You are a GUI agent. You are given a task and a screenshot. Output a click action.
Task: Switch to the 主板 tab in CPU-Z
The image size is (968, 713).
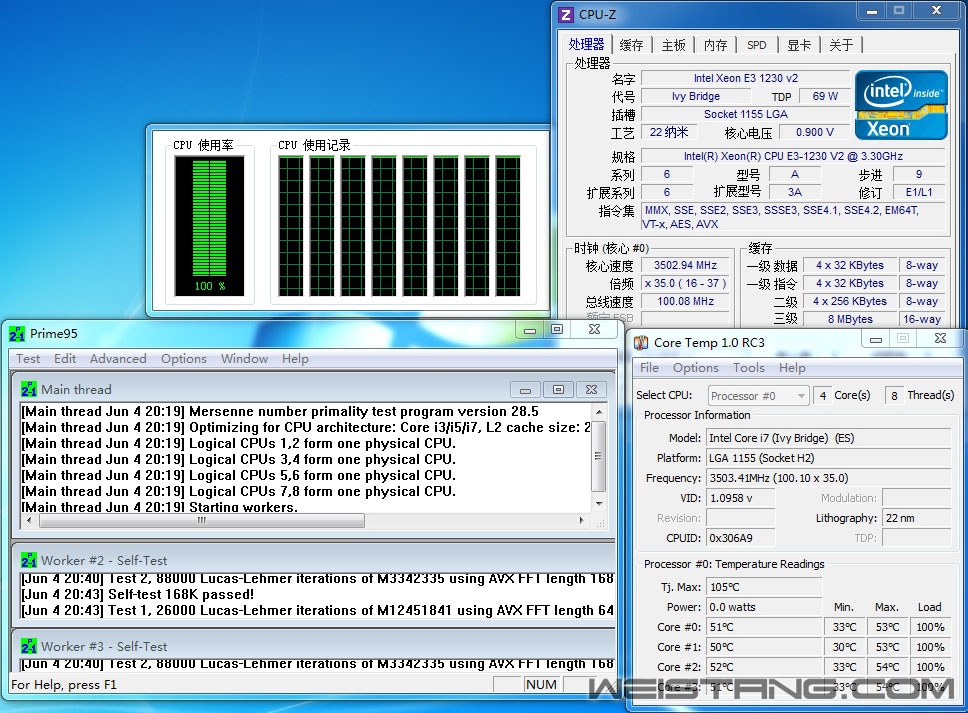[x=674, y=45]
